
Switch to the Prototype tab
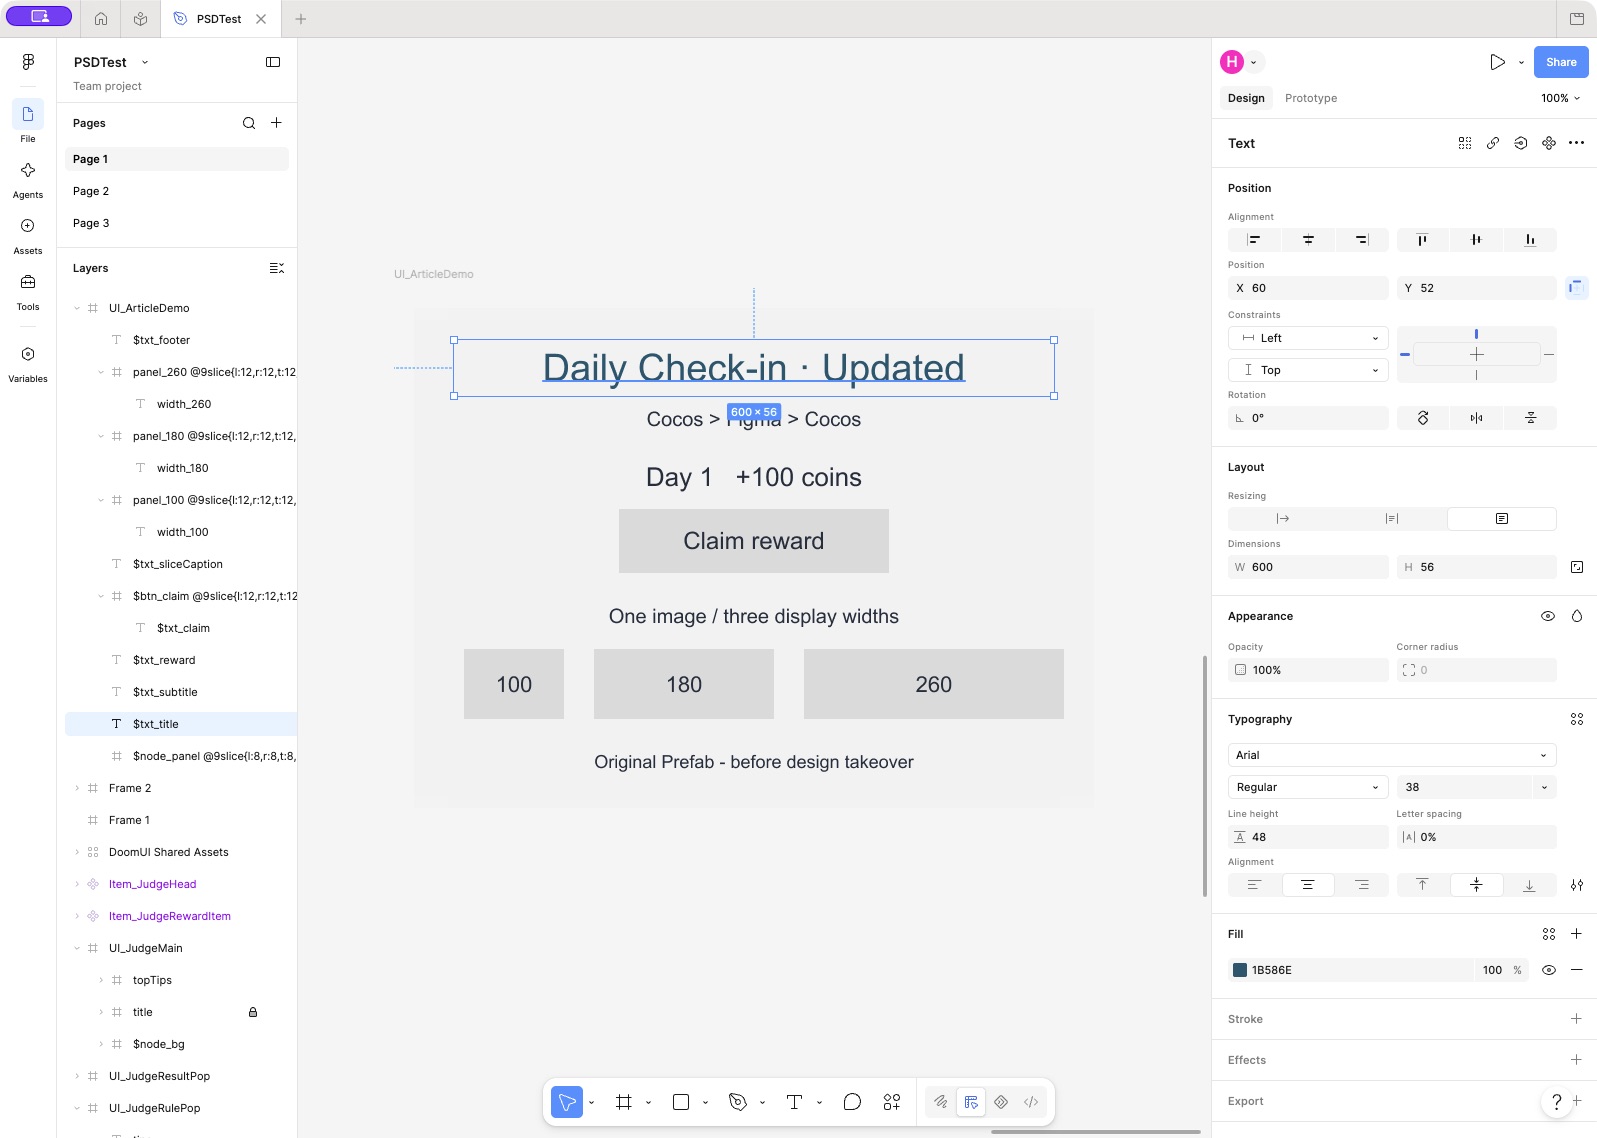[1311, 98]
